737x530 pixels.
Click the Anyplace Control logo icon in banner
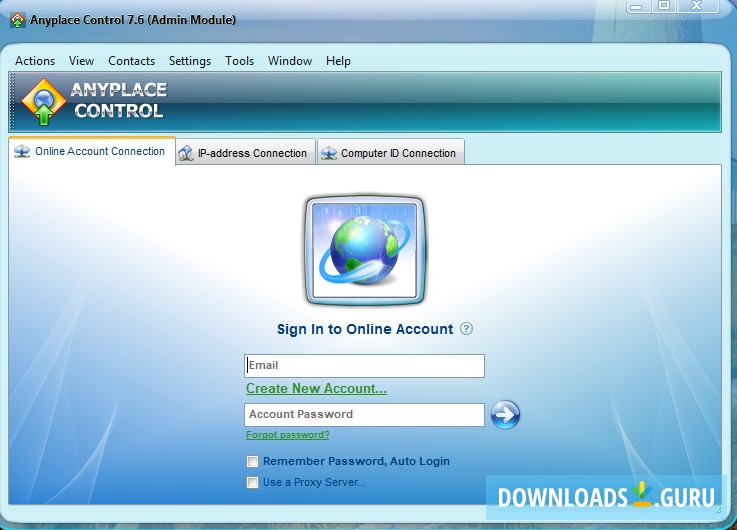[44, 101]
